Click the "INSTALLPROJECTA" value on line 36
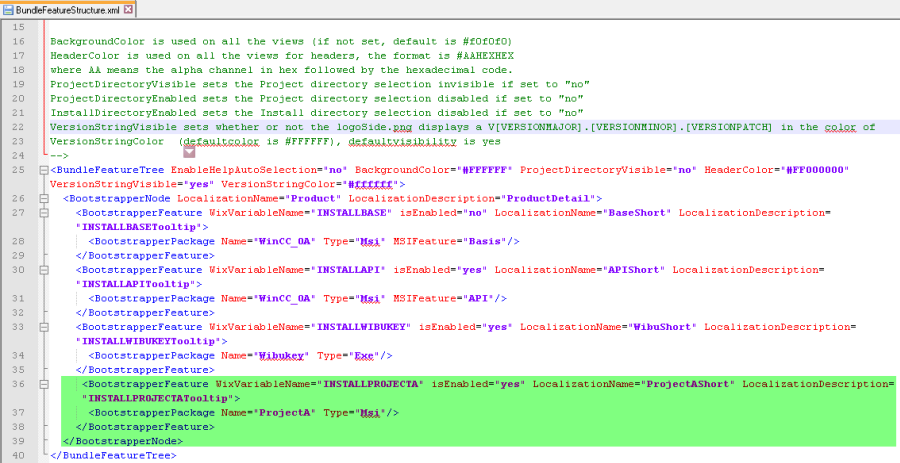 (370, 384)
